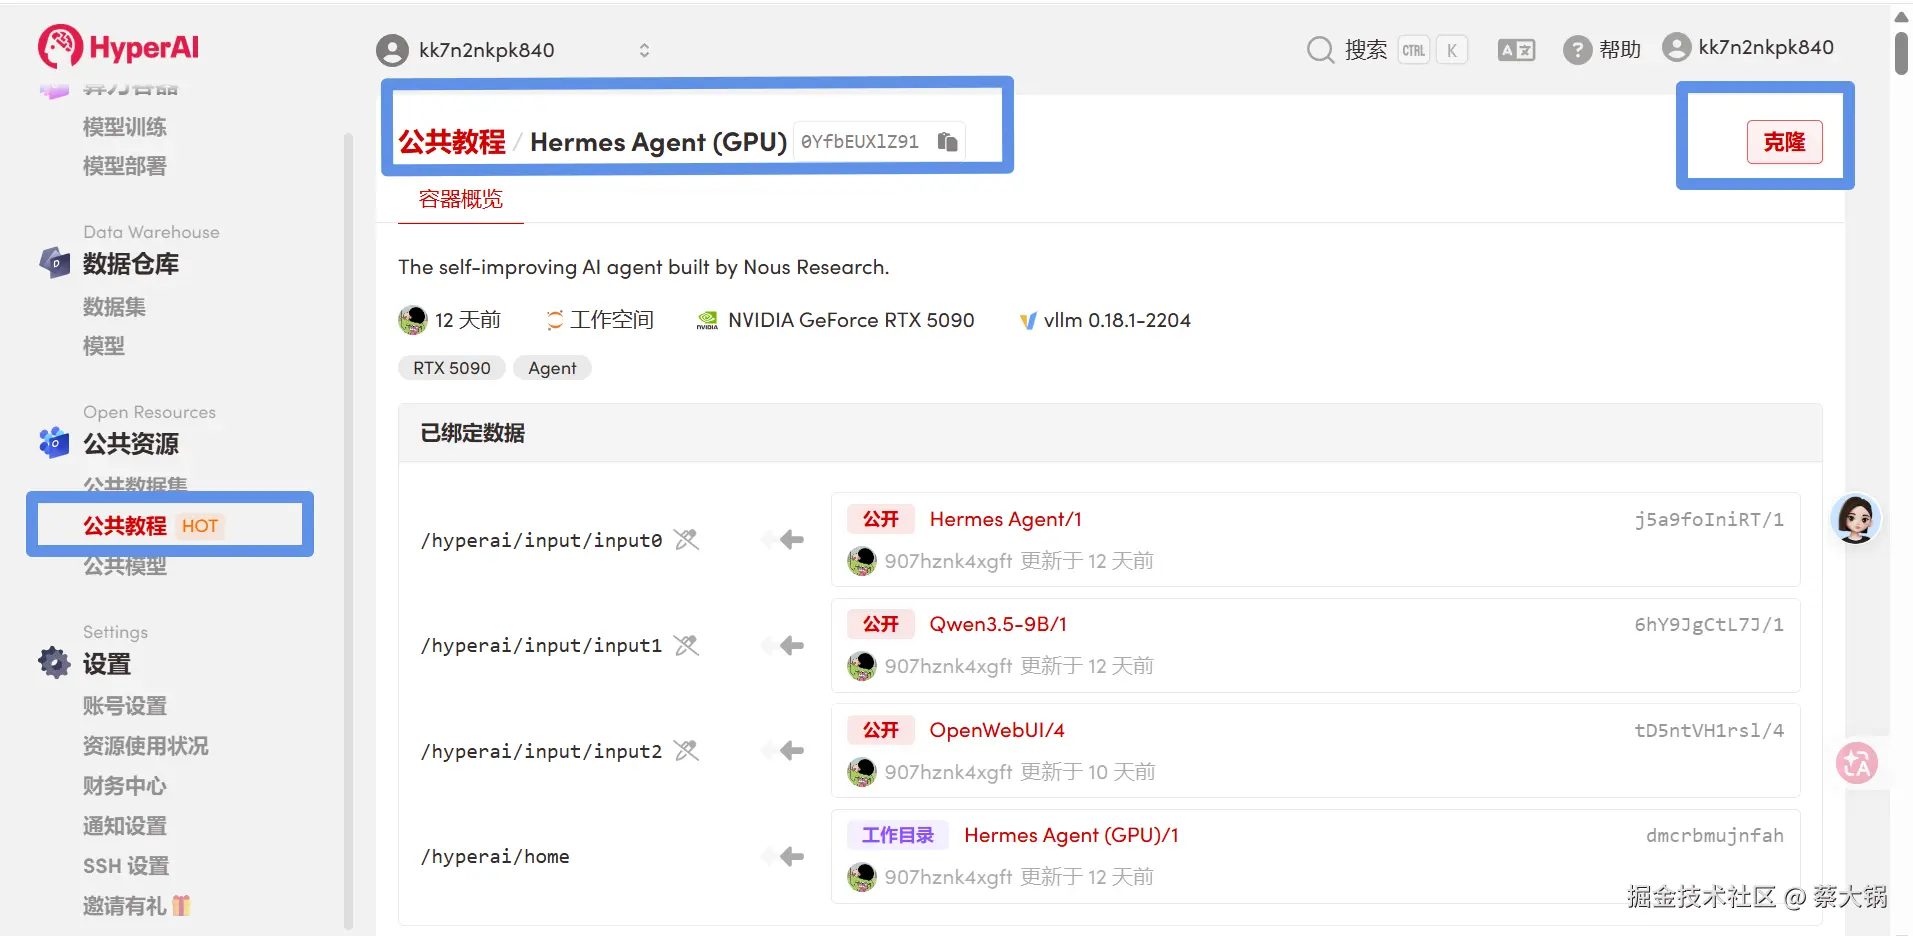This screenshot has height=936, width=1913.
Task: Click the 公共资源 section icon
Action: click(x=54, y=442)
